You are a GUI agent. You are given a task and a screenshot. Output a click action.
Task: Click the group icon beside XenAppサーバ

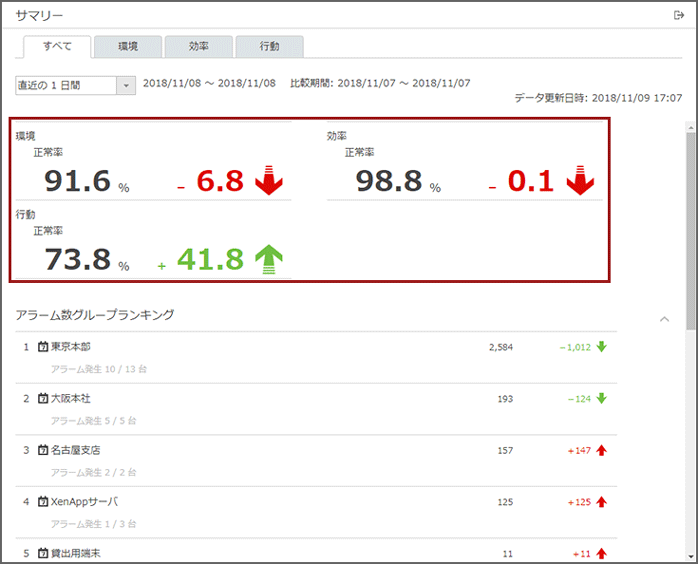(x=43, y=502)
